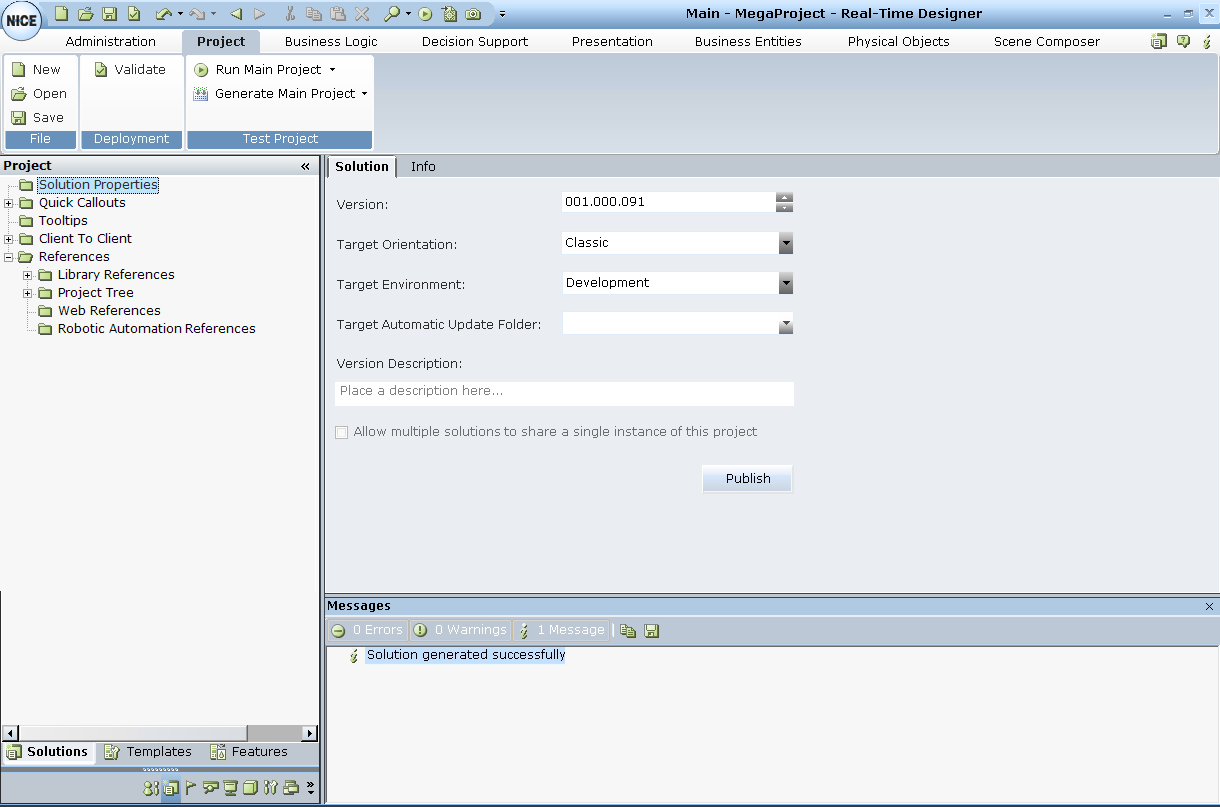This screenshot has width=1220, height=807.
Task: Click the undo arrow icon
Action: pyautogui.click(x=164, y=14)
